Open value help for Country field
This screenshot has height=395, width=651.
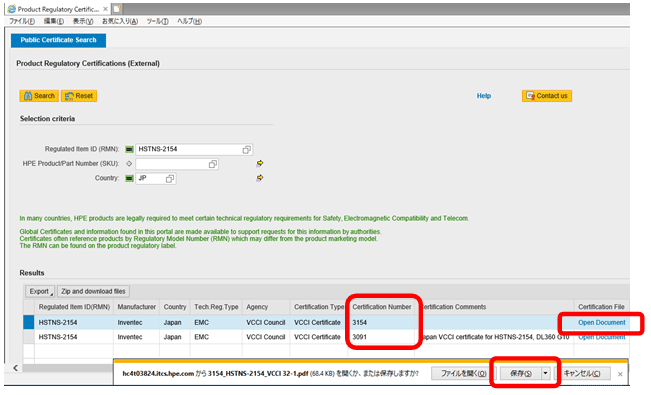(169, 179)
